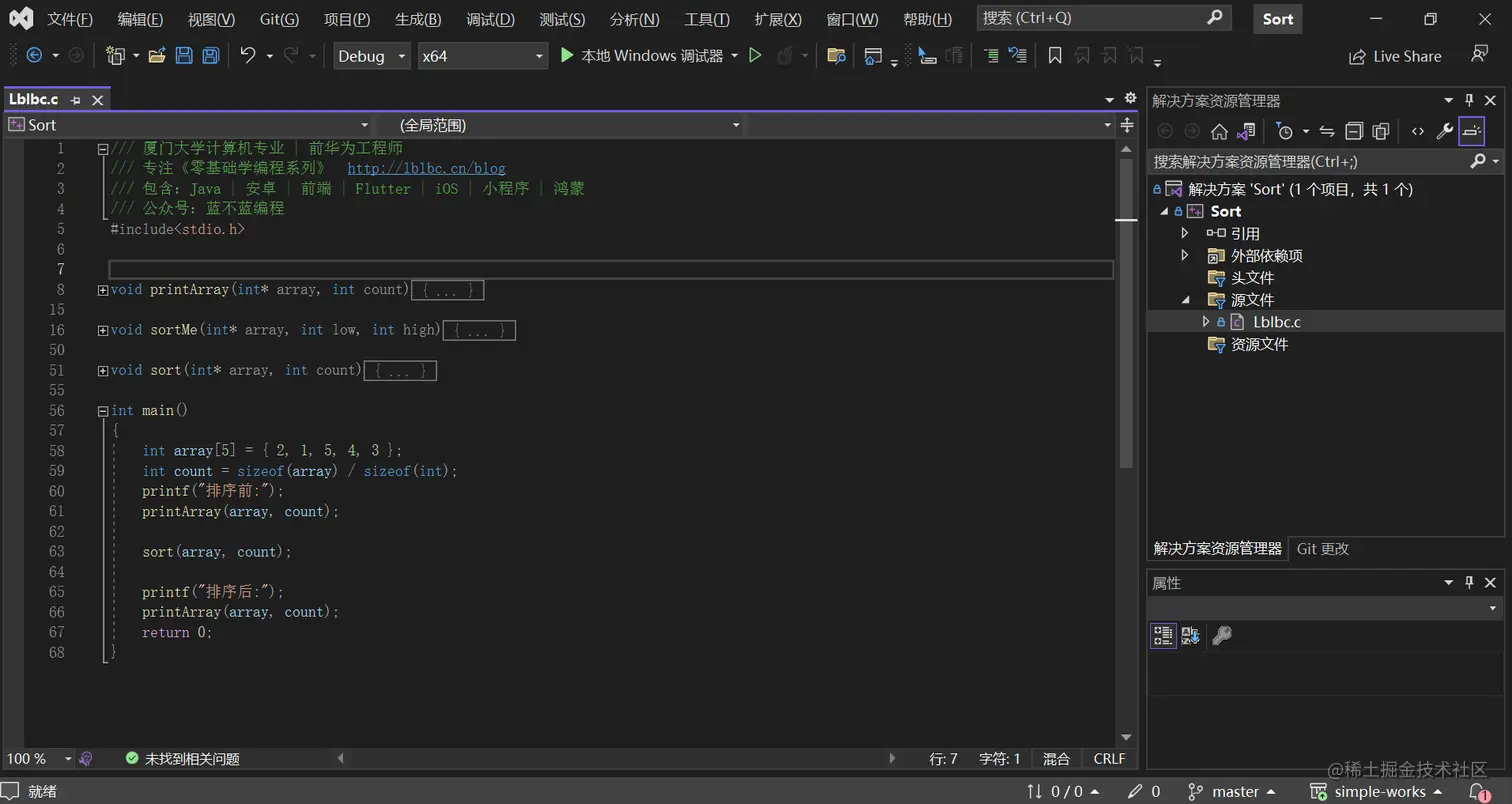Open the 100 % zoom level dropdown
Image resolution: width=1512 pixels, height=804 pixels.
40,759
